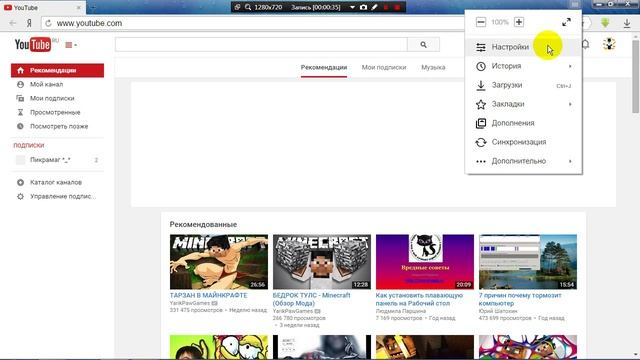Screen dimensions: 640x360
Task: Open browser downloads arrow icon
Action: pos(627,23)
